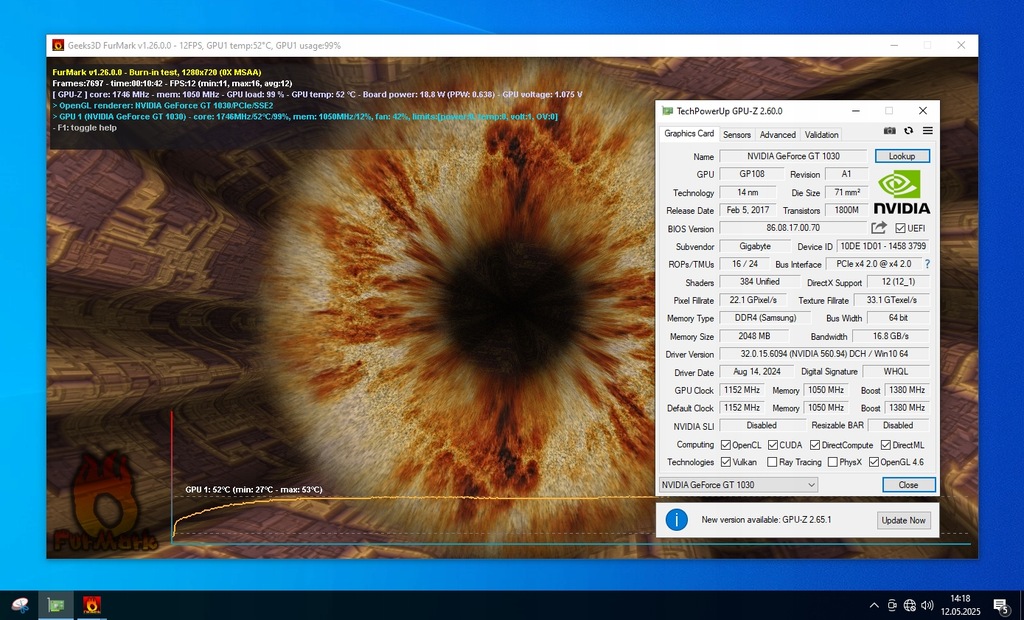Click the GPU-Z taskbar icon

[x=56, y=604]
